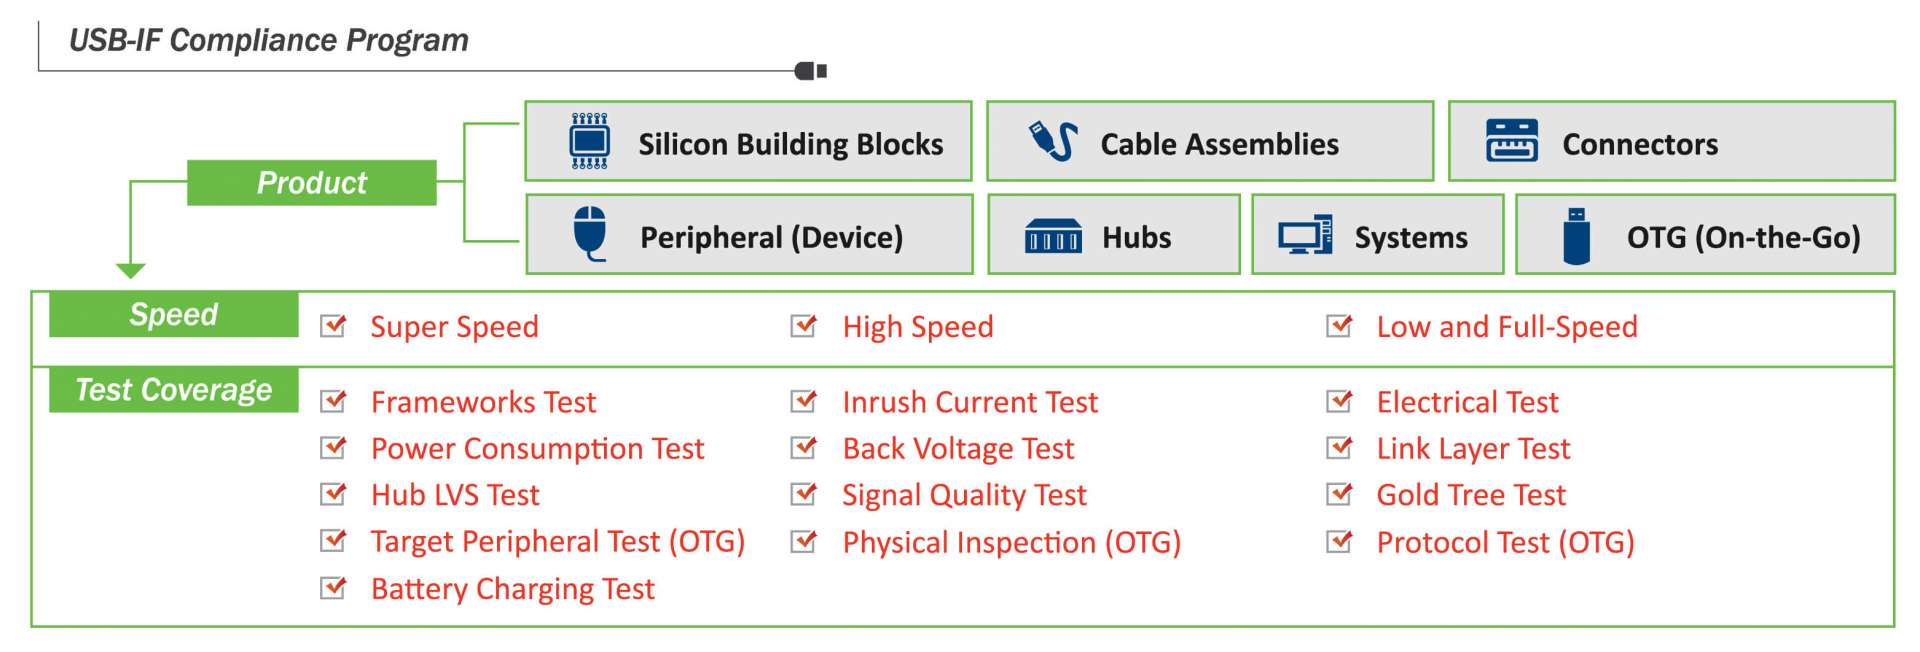1920x652 pixels.
Task: Click the OTG flash drive icon
Action: 1576,236
